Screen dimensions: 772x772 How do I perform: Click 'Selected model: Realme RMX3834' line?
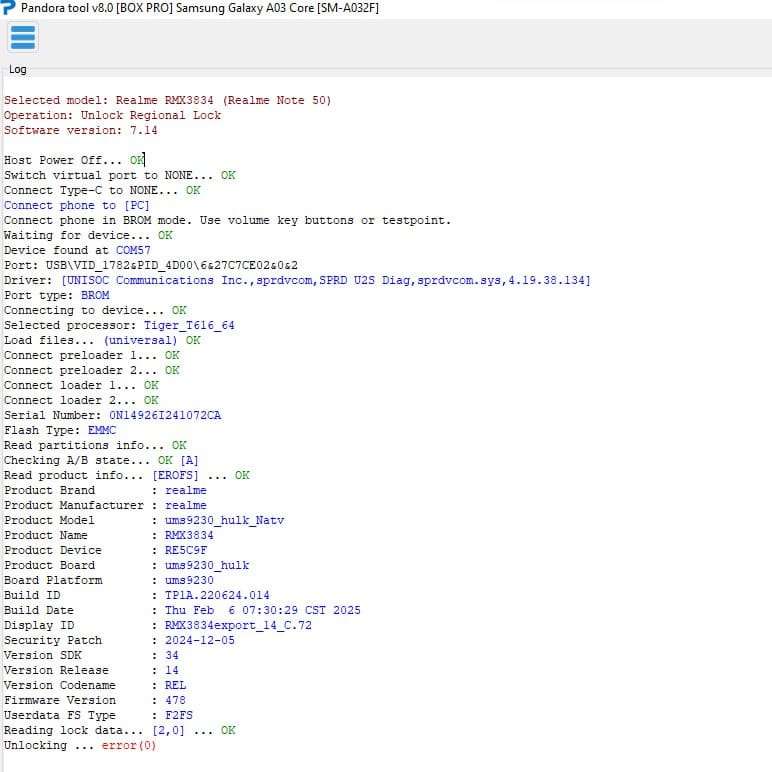pos(167,100)
